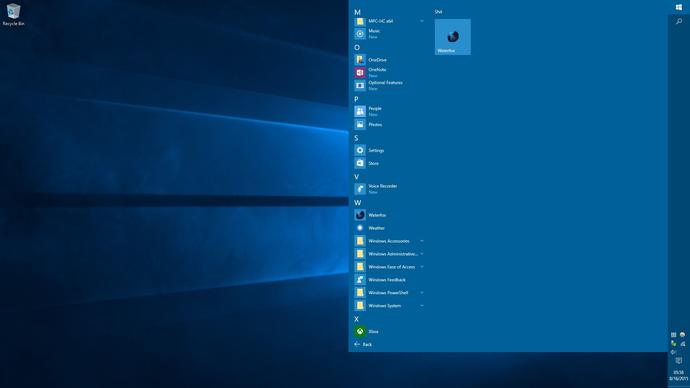690x388 pixels.
Task: Open the pinned Waterfox tile
Action: (452, 37)
